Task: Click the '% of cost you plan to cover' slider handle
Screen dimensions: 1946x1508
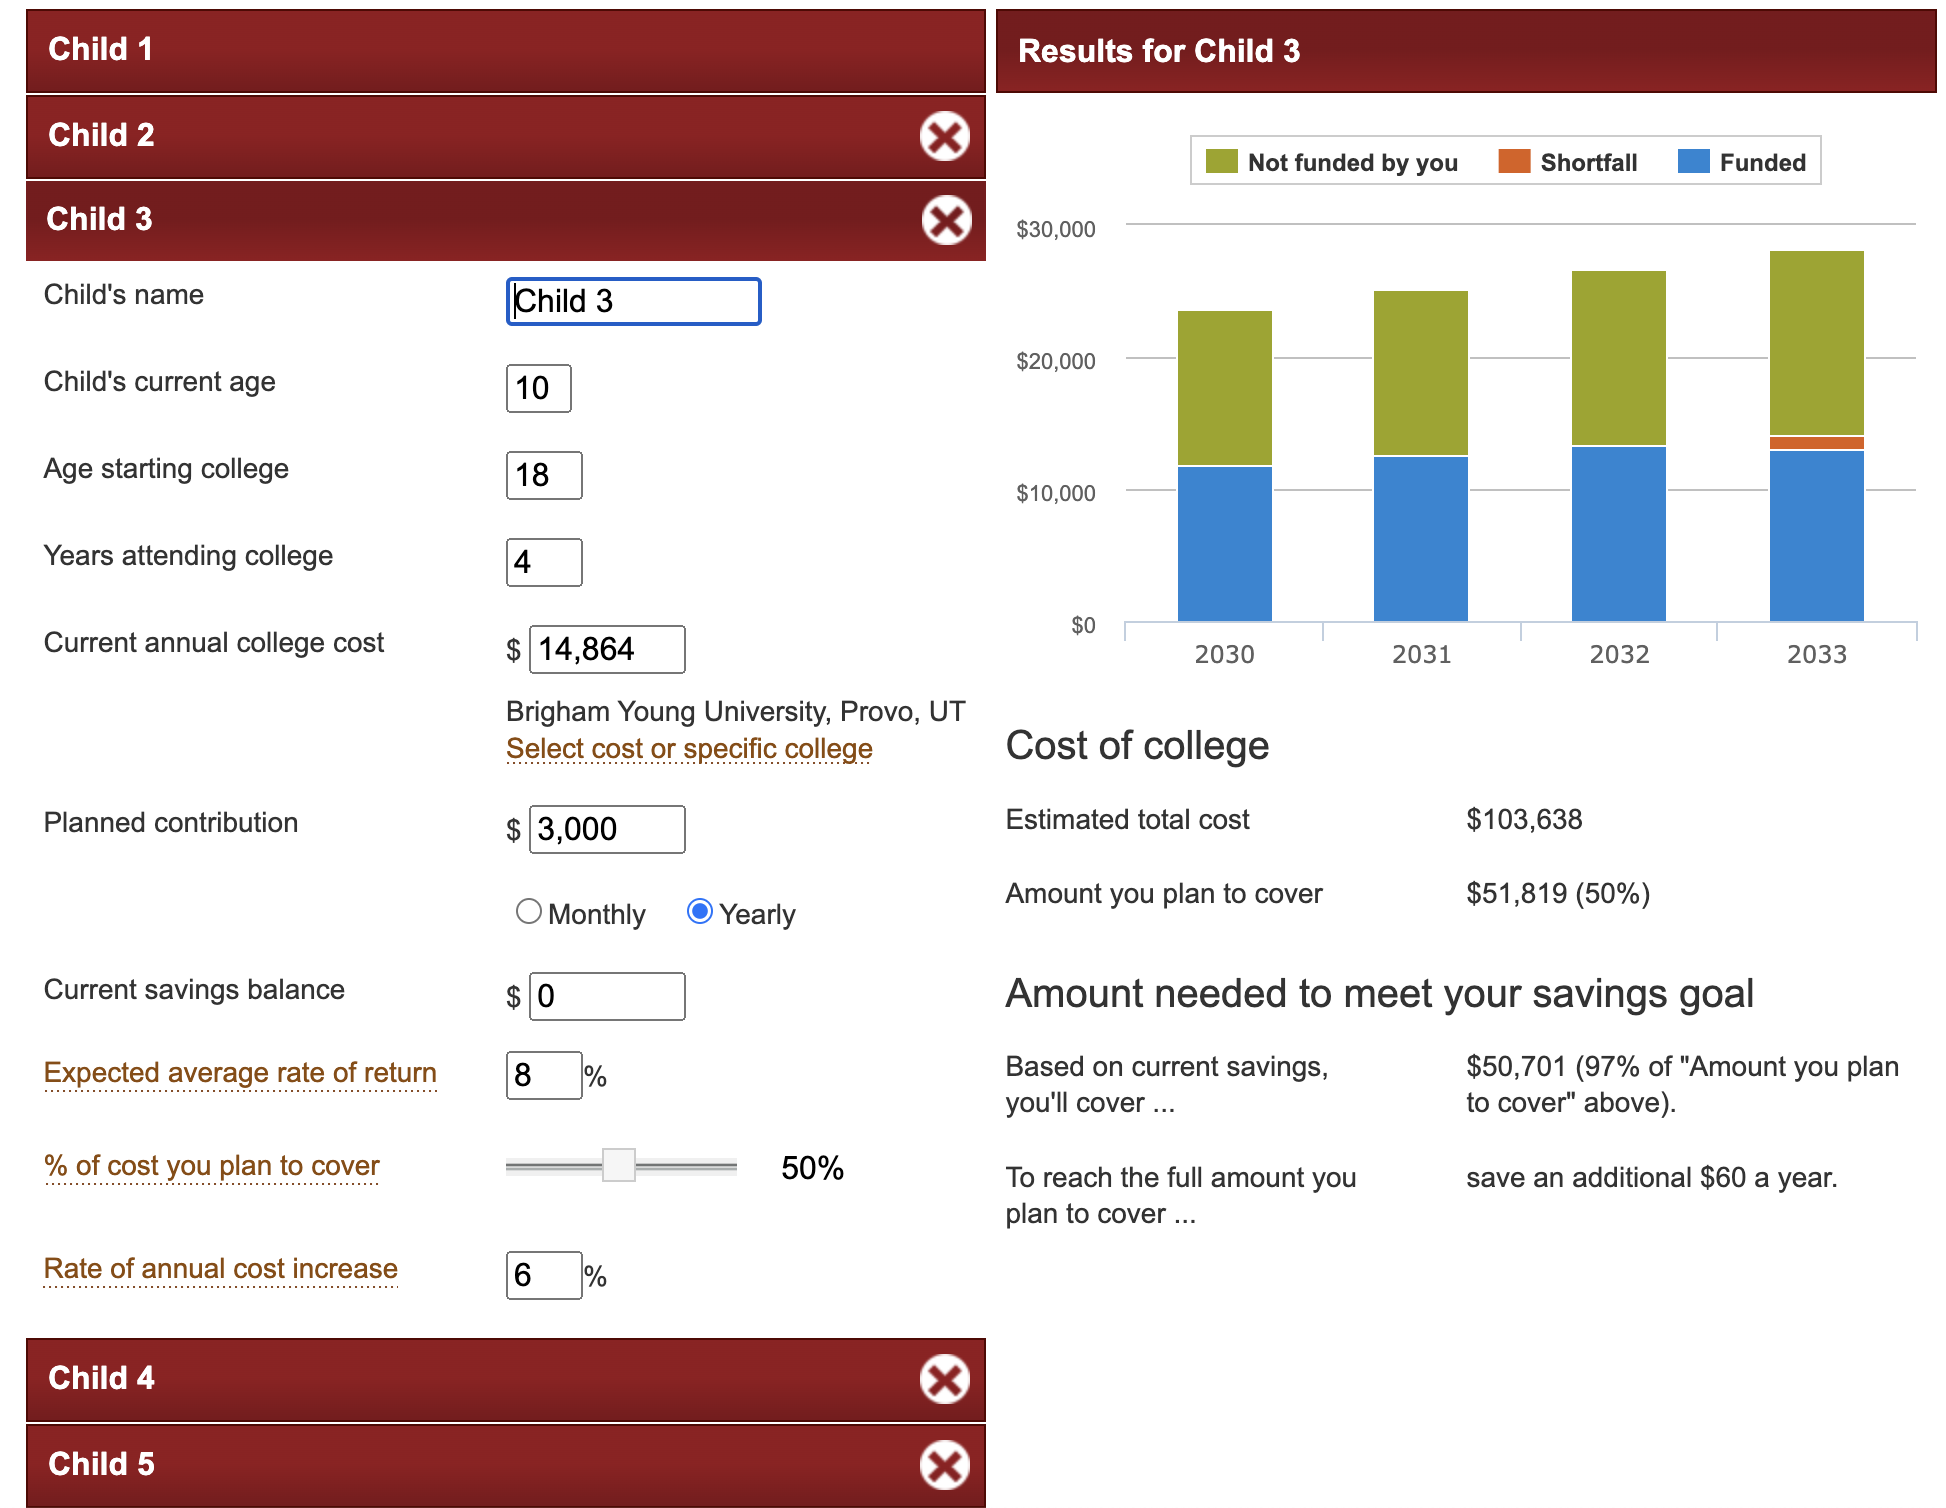Action: (x=619, y=1166)
